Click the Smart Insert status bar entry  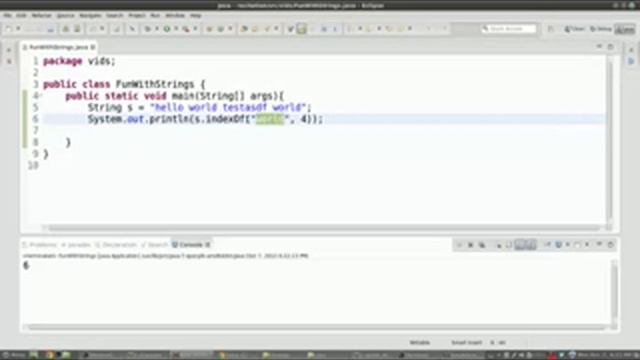(467, 343)
